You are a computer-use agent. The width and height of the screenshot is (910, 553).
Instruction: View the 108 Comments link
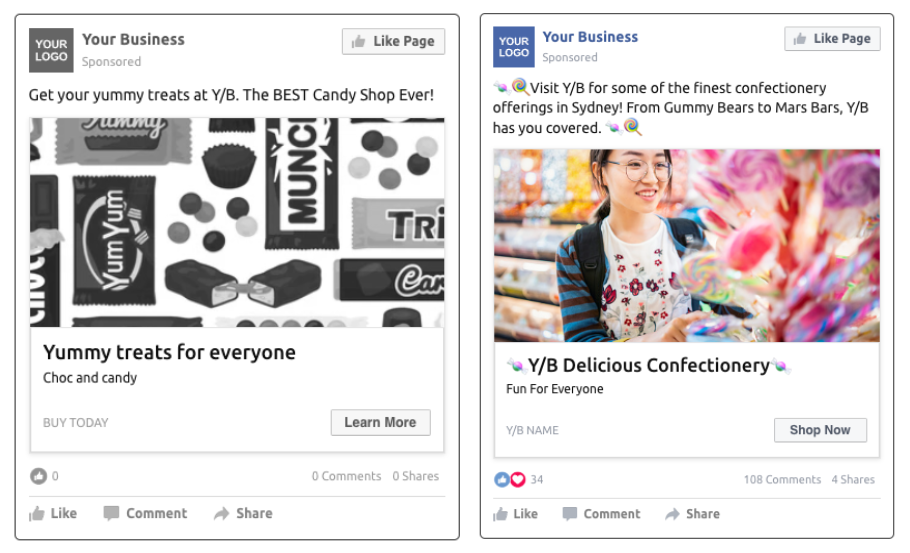[782, 480]
